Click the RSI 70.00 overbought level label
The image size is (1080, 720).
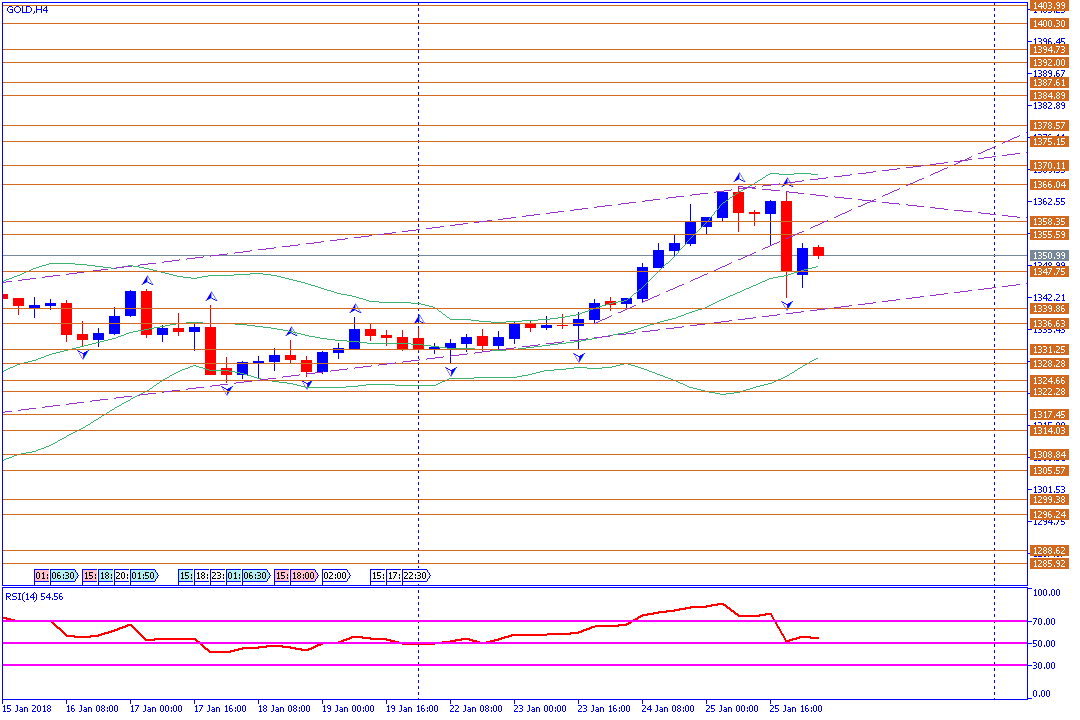pyautogui.click(x=1045, y=621)
